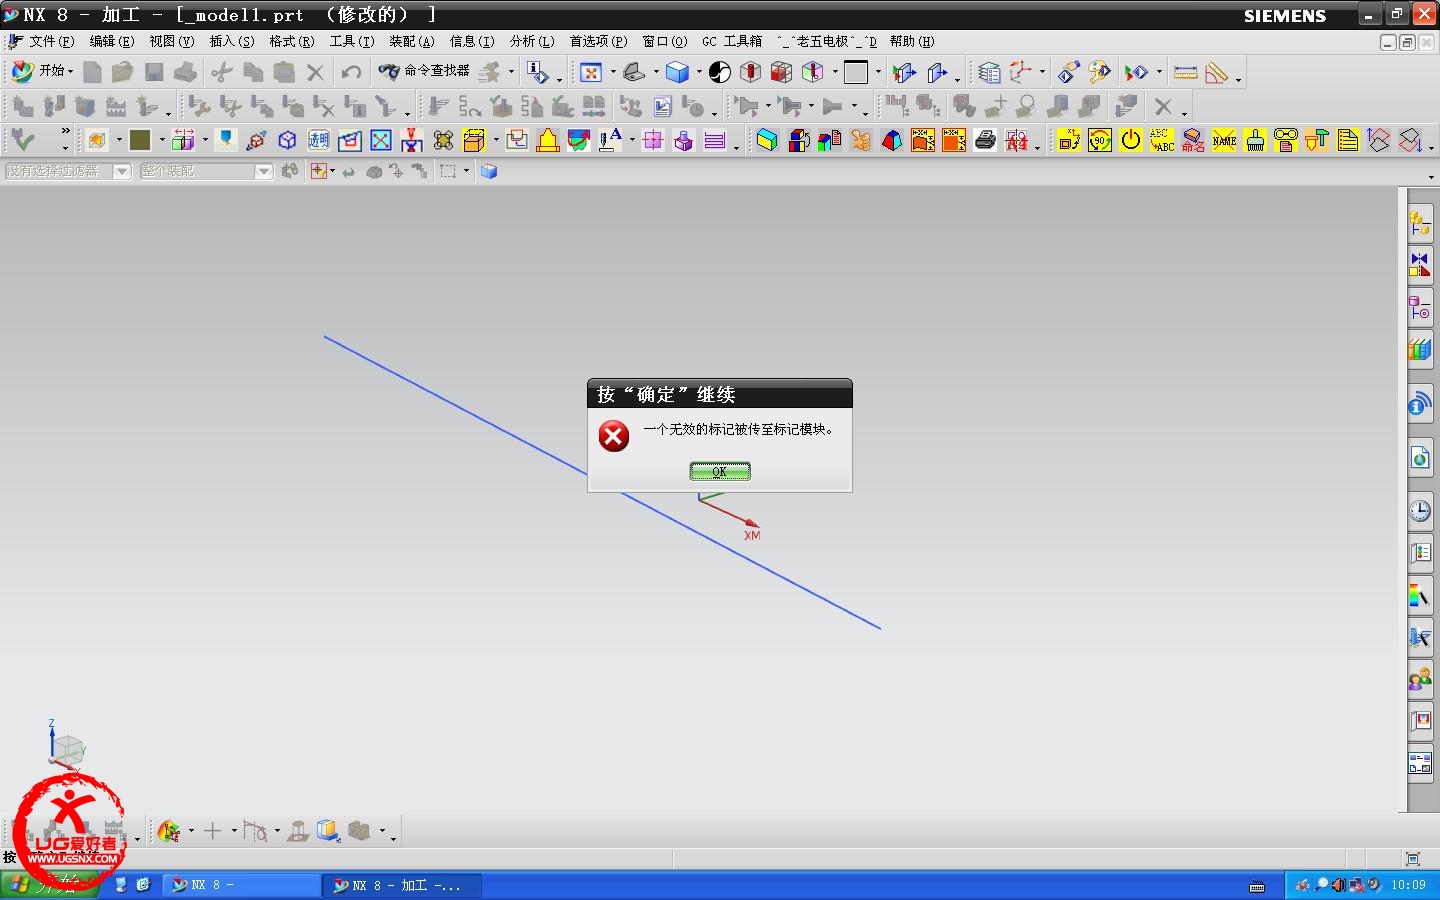Open the 编辑(E) menu
1440x900 pixels.
click(x=111, y=41)
